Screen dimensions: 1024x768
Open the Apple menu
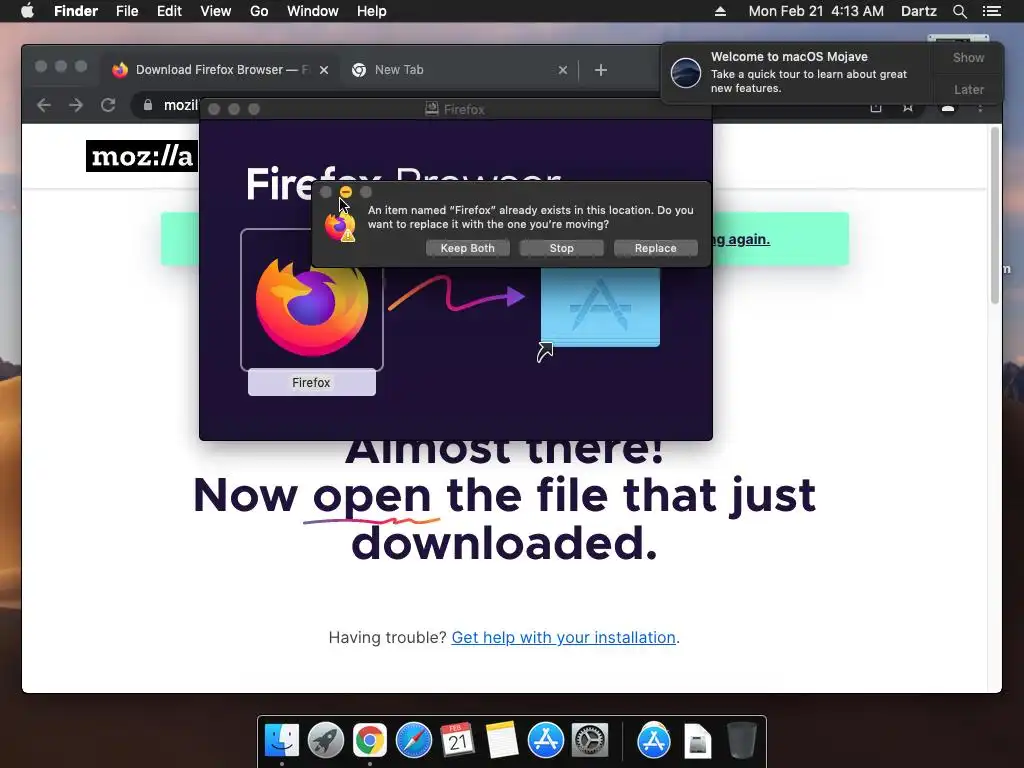click(x=27, y=11)
